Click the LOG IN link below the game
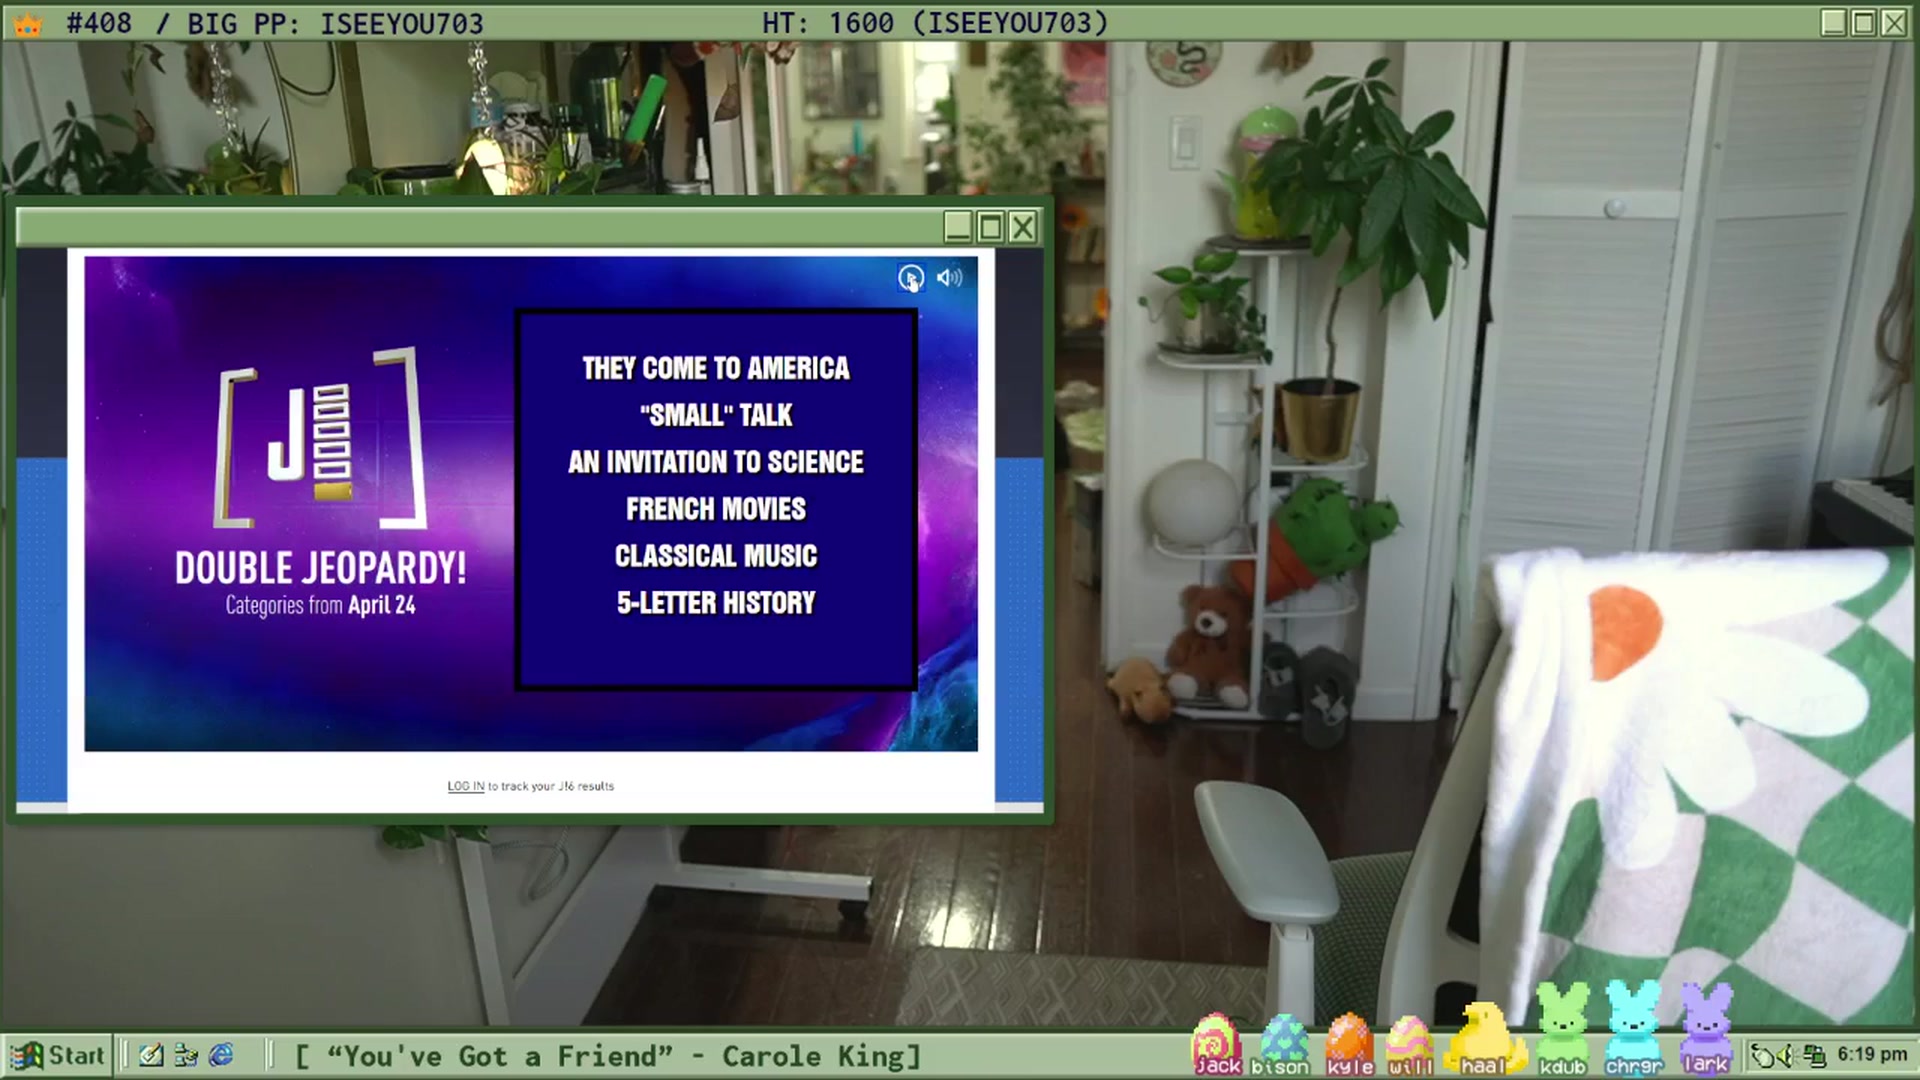Image resolution: width=1920 pixels, height=1080 pixels. [x=465, y=786]
